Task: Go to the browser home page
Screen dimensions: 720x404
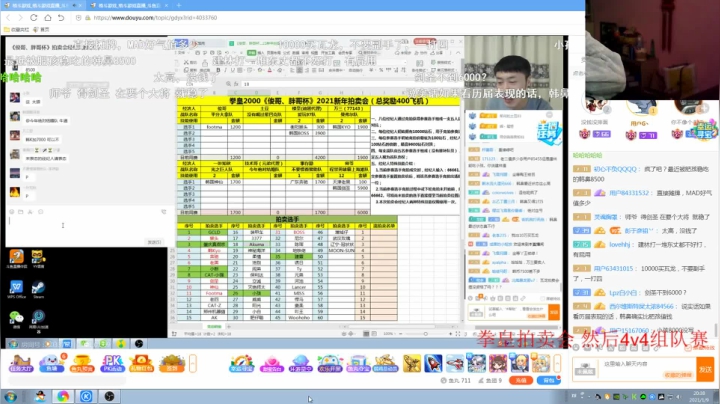Action: pyautogui.click(x=48, y=17)
